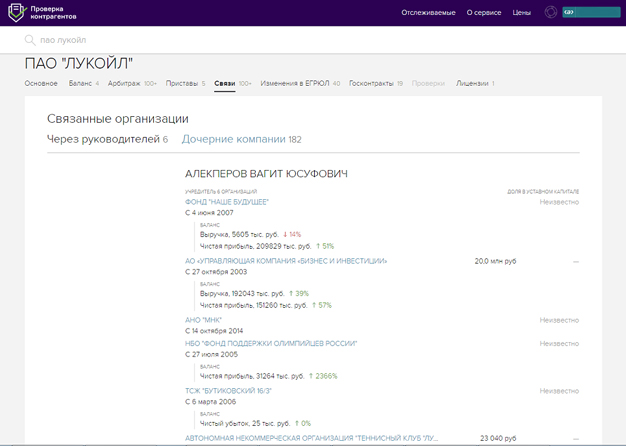Switch to the Основное tab
The image size is (626, 446).
[x=41, y=83]
